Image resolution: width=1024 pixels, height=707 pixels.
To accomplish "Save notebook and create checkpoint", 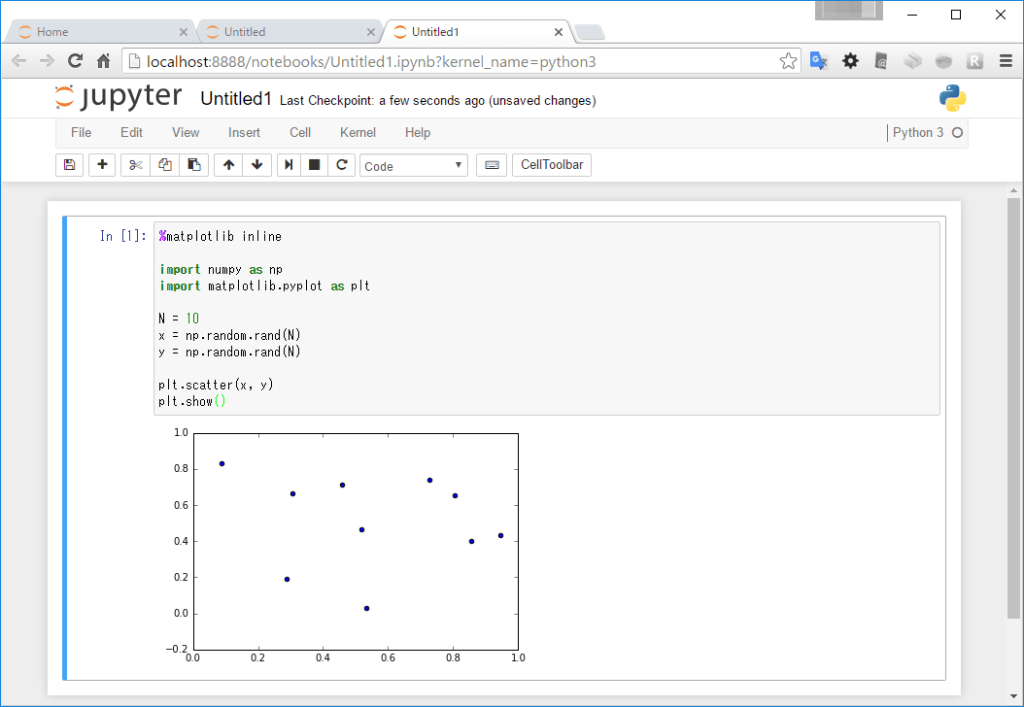I will 68,164.
